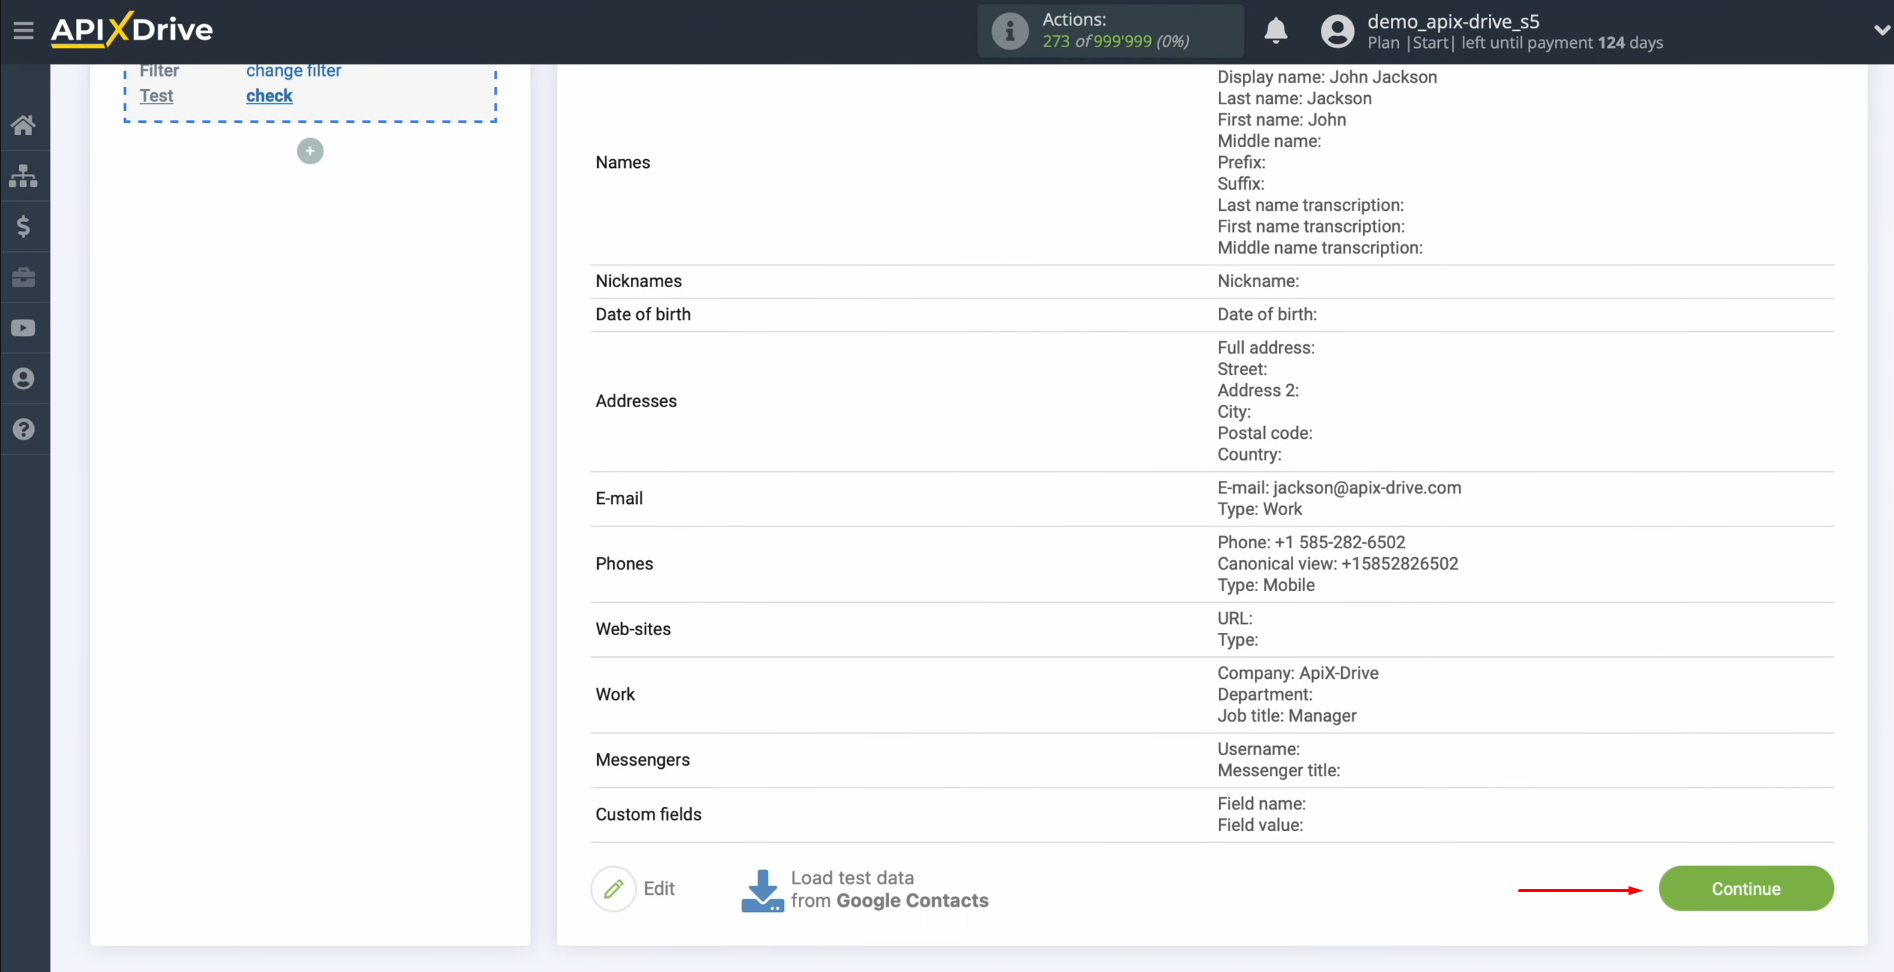Image resolution: width=1894 pixels, height=972 pixels.
Task: Open help via the question mark icon
Action: [x=24, y=430]
